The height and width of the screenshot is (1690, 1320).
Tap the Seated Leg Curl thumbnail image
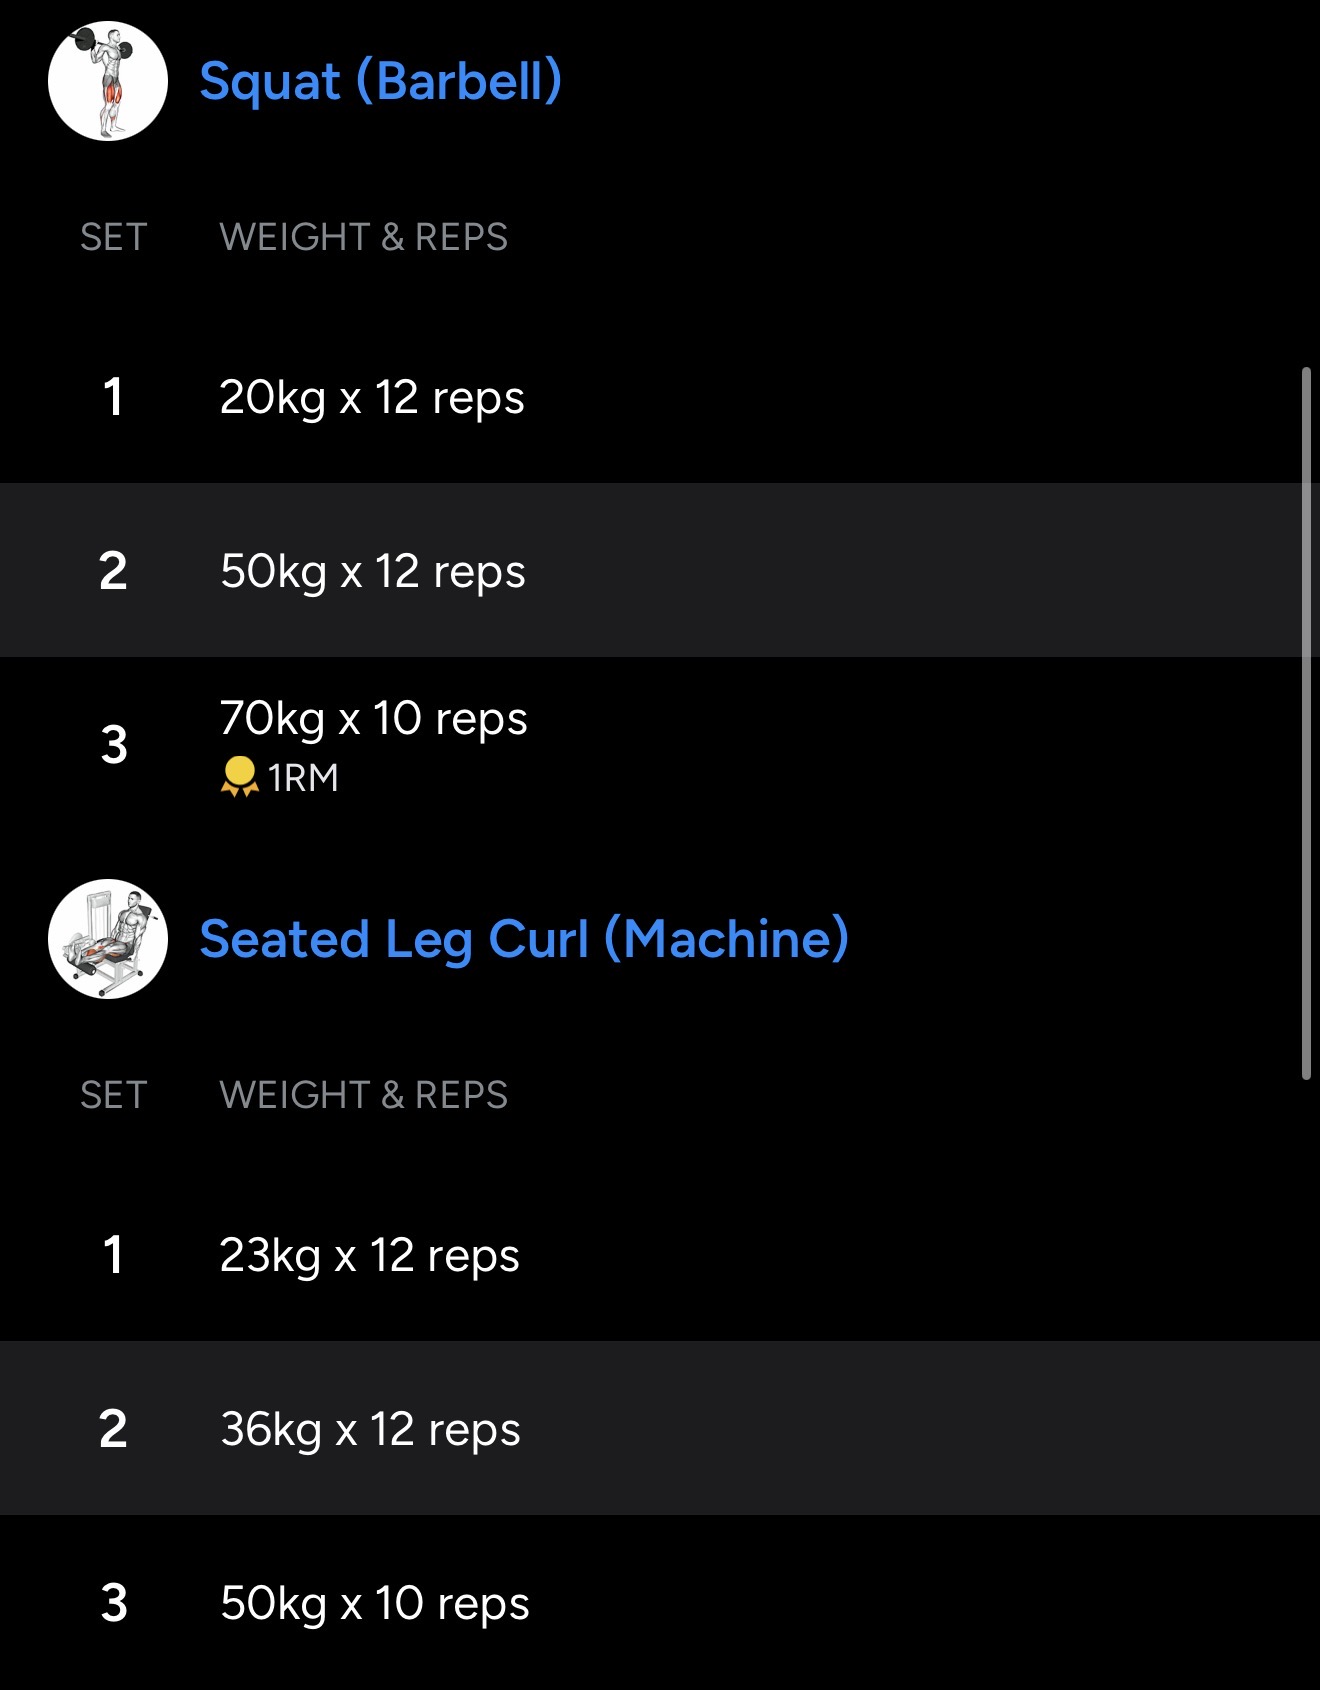tap(108, 939)
